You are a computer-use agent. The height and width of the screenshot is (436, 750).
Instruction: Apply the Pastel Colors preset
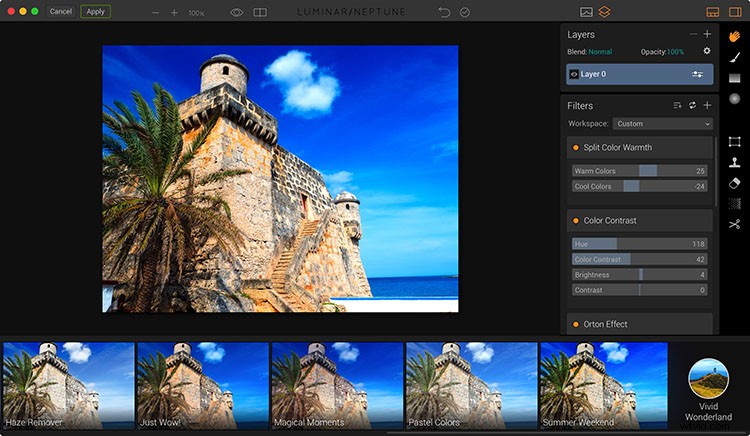[472, 385]
